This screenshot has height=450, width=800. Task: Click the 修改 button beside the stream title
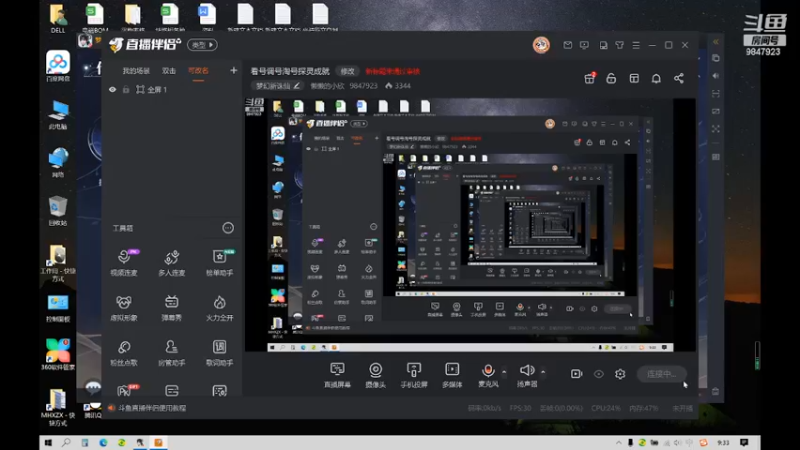pos(347,71)
